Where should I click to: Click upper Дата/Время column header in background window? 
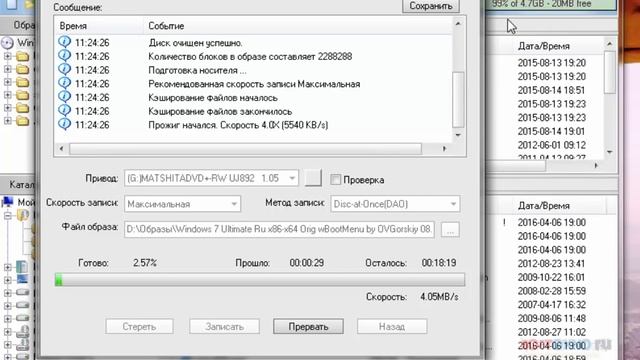[544, 46]
